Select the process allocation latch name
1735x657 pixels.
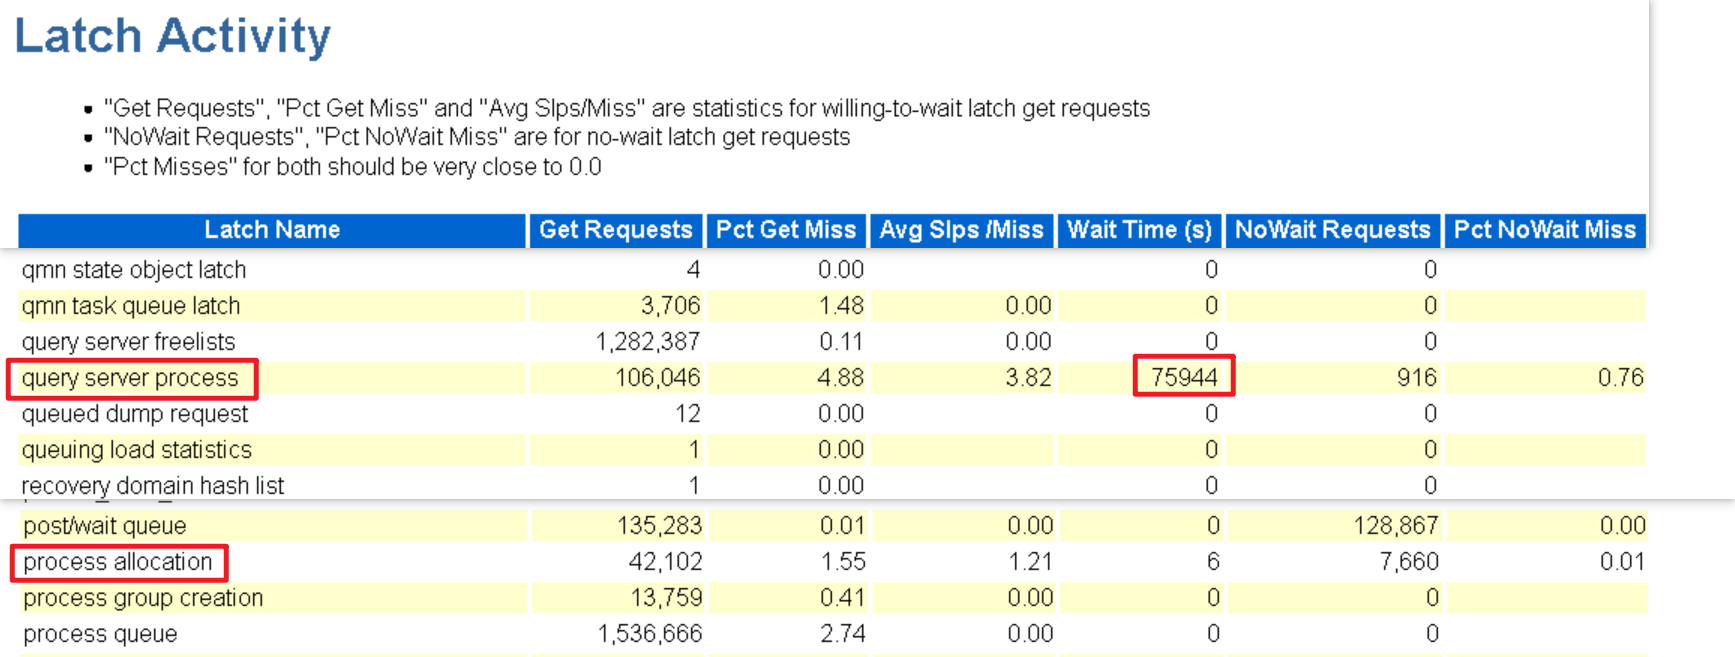(118, 562)
